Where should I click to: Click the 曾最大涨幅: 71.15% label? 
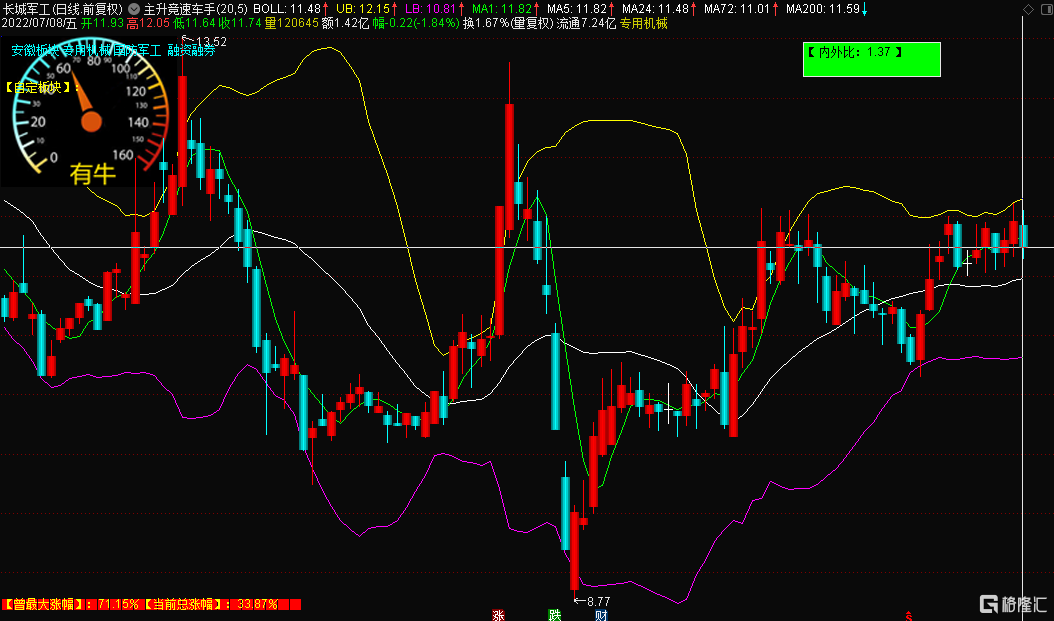[72, 604]
